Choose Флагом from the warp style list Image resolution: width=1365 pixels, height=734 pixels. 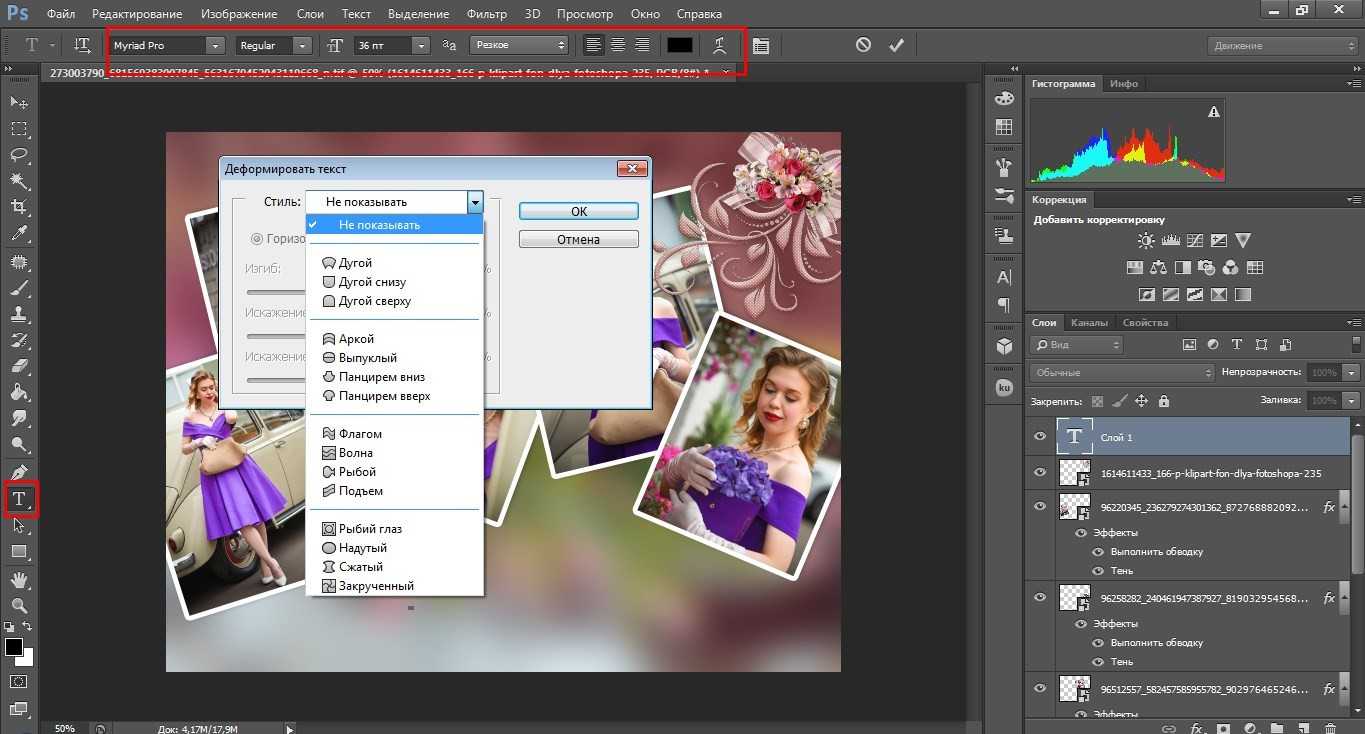[x=360, y=434]
